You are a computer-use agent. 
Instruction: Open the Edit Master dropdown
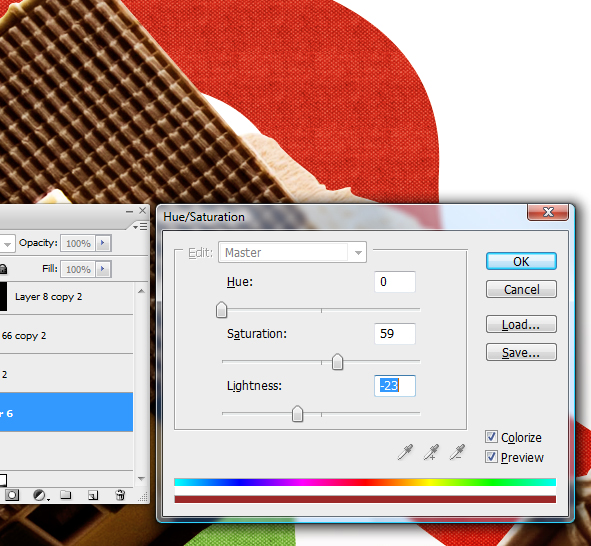click(292, 252)
